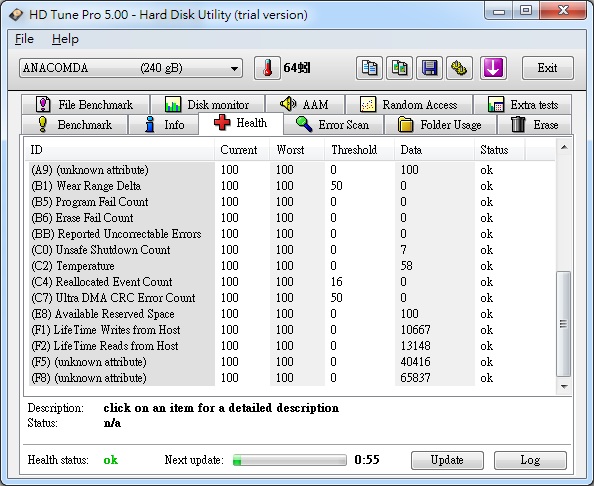
Task: Open the Help menu
Action: coord(65,39)
